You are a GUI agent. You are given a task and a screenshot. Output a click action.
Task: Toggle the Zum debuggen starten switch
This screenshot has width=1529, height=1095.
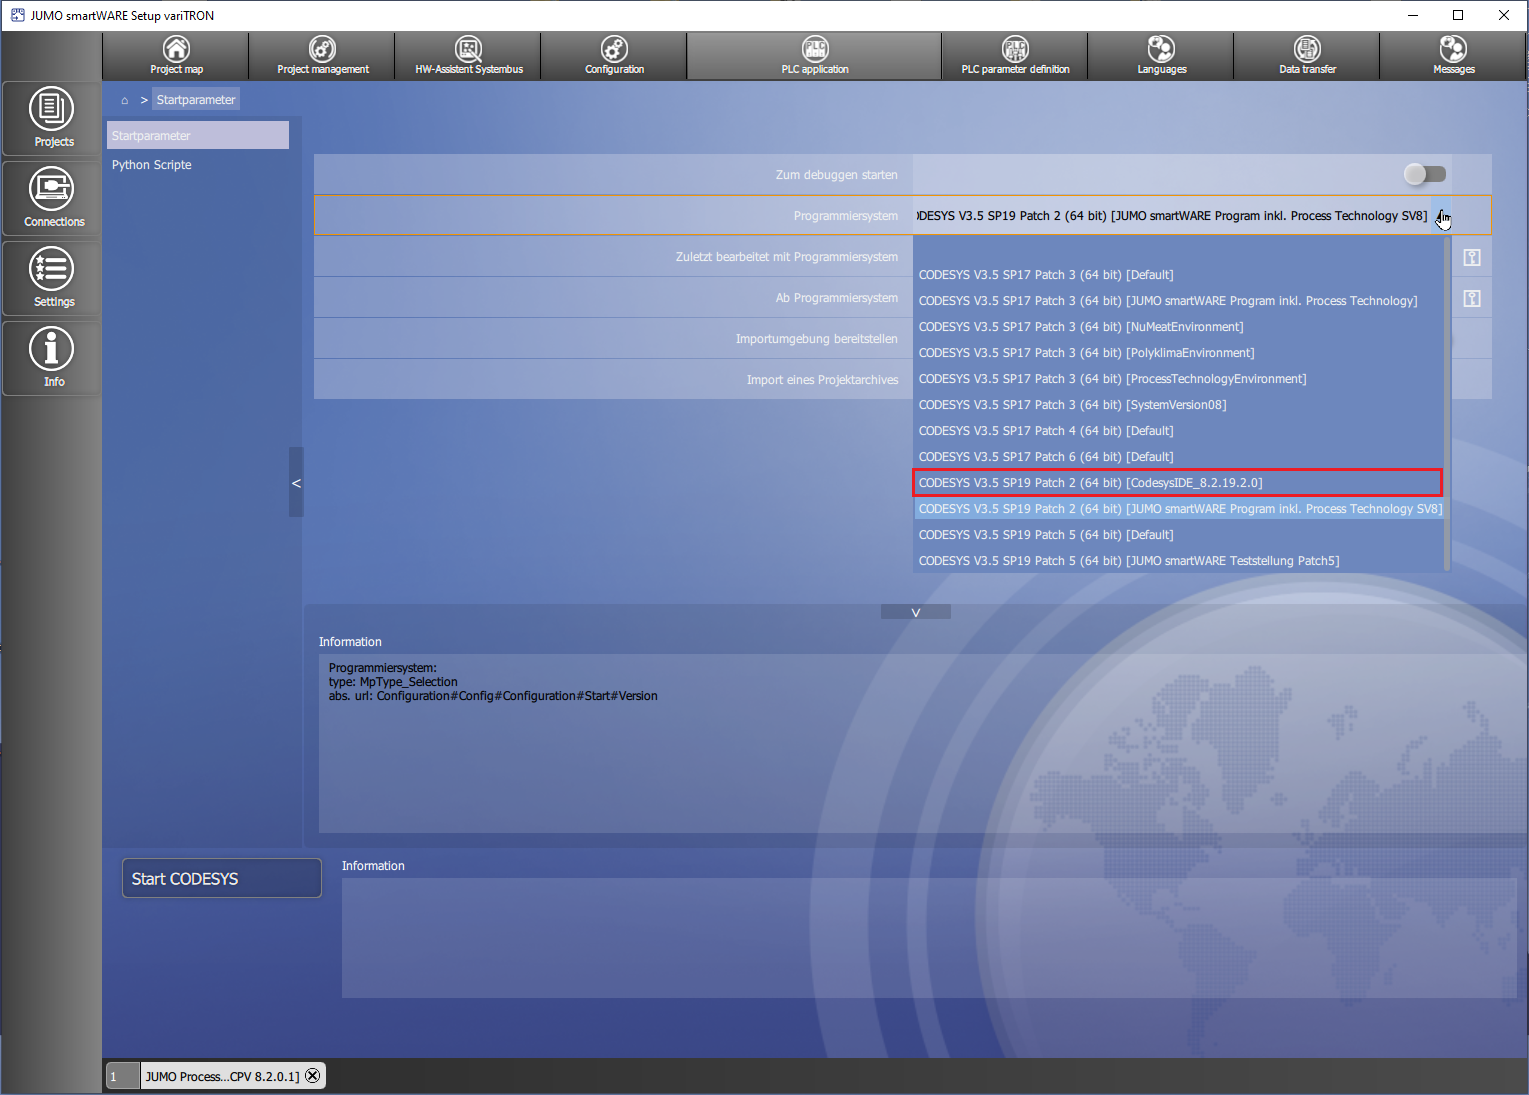1424,175
